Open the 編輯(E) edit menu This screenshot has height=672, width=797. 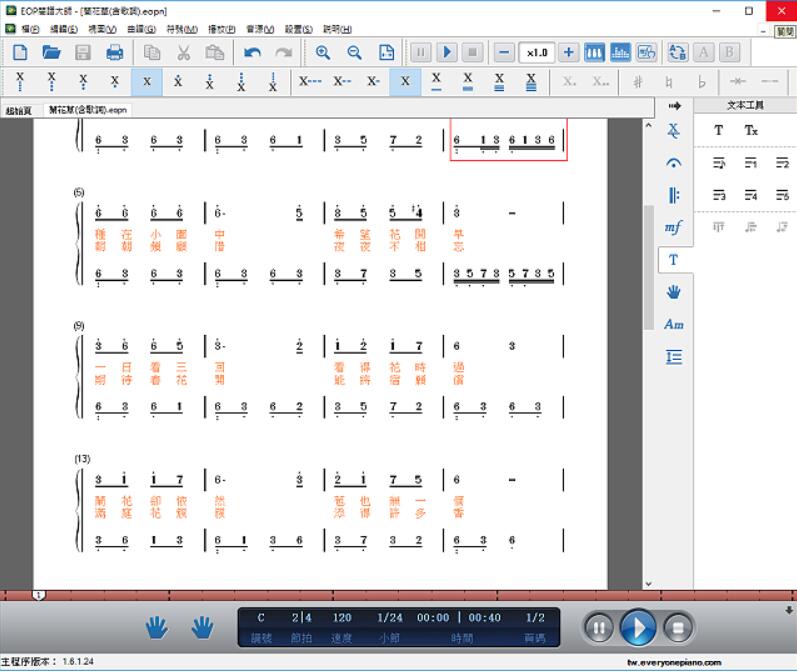coord(64,29)
